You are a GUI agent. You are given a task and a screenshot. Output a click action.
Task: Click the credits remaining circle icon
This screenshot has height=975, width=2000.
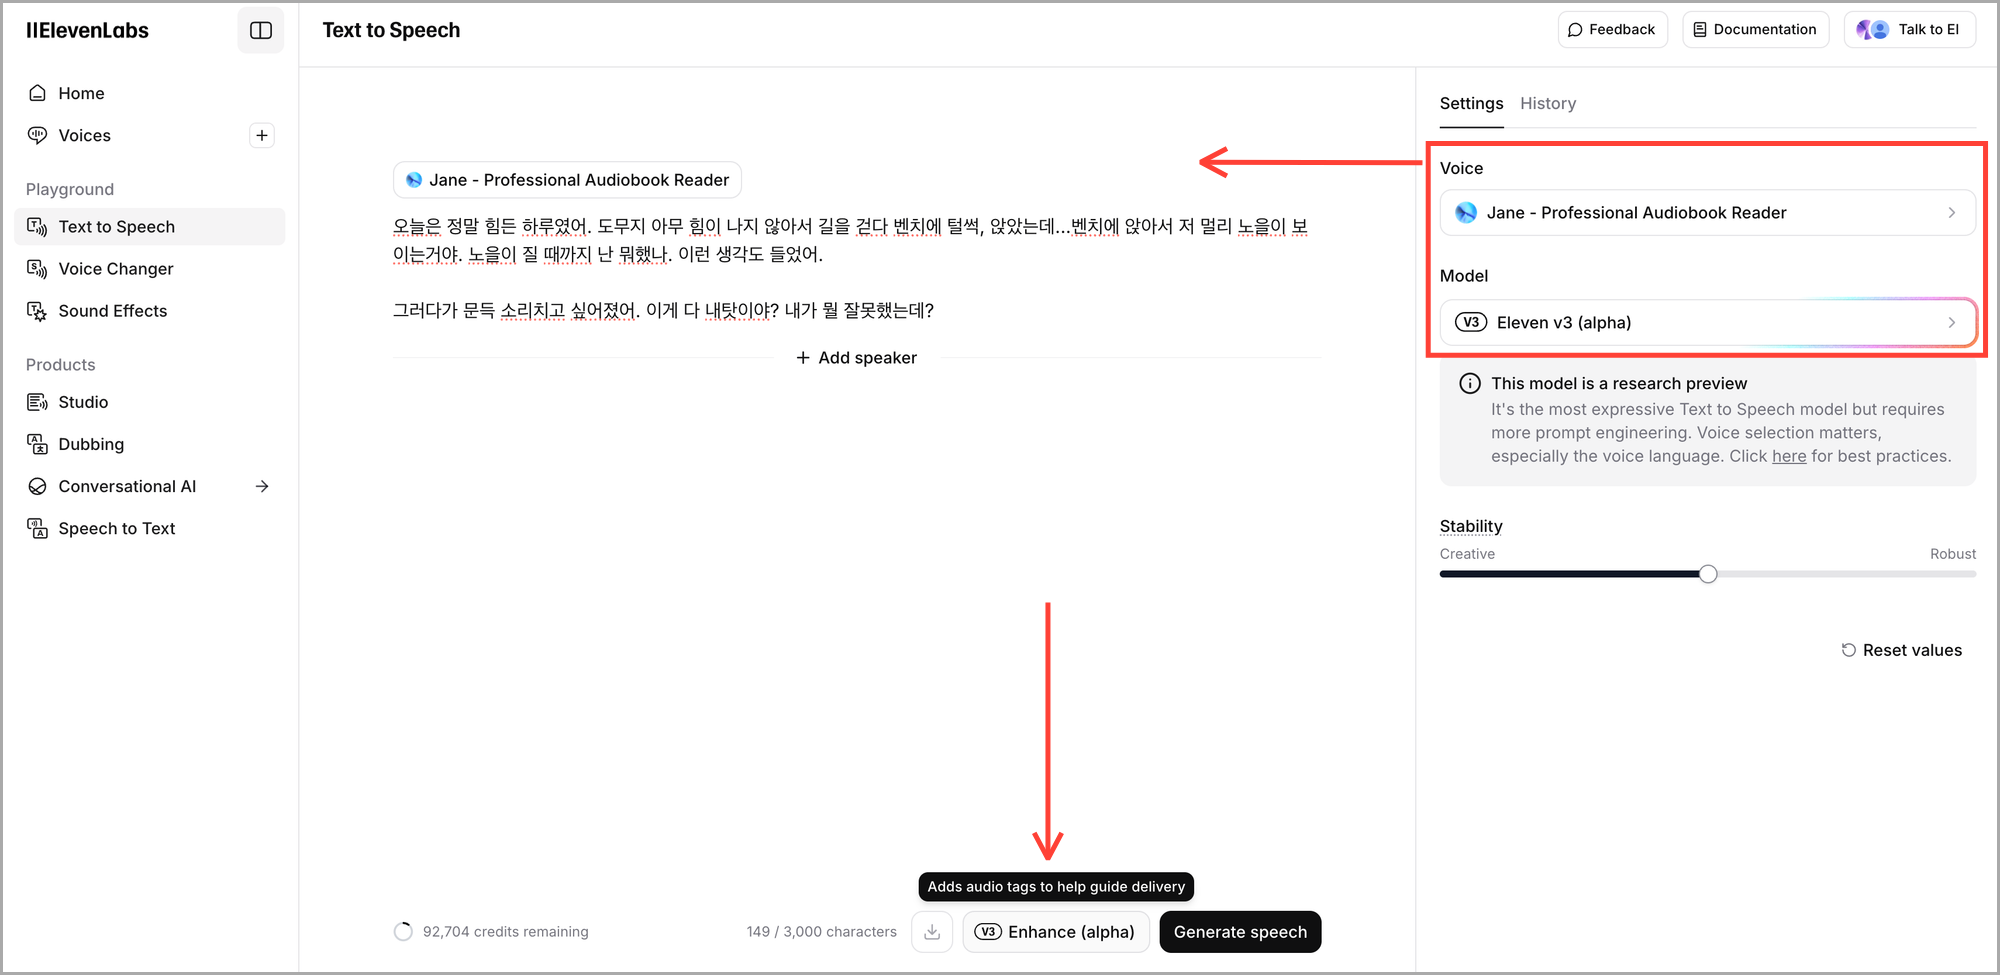click(x=403, y=932)
